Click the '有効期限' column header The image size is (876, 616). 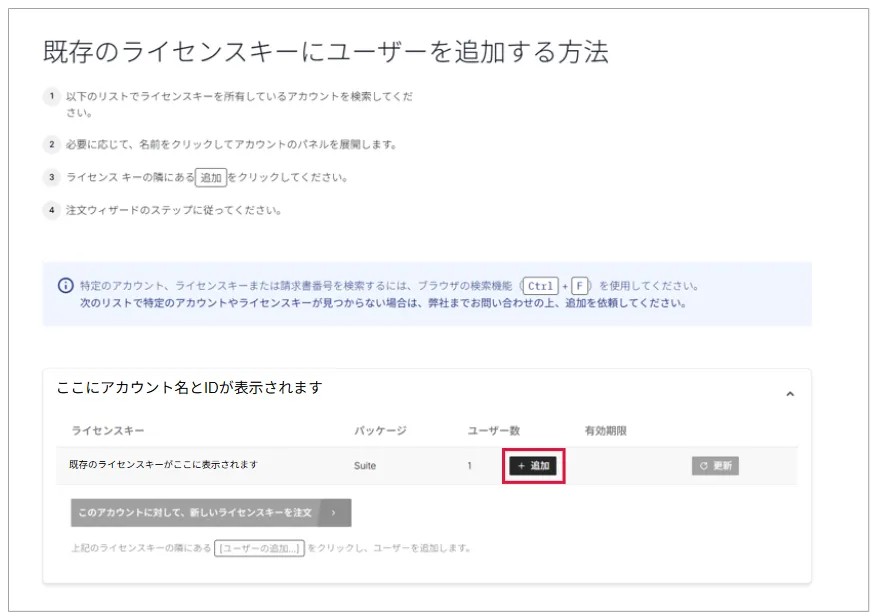606,431
